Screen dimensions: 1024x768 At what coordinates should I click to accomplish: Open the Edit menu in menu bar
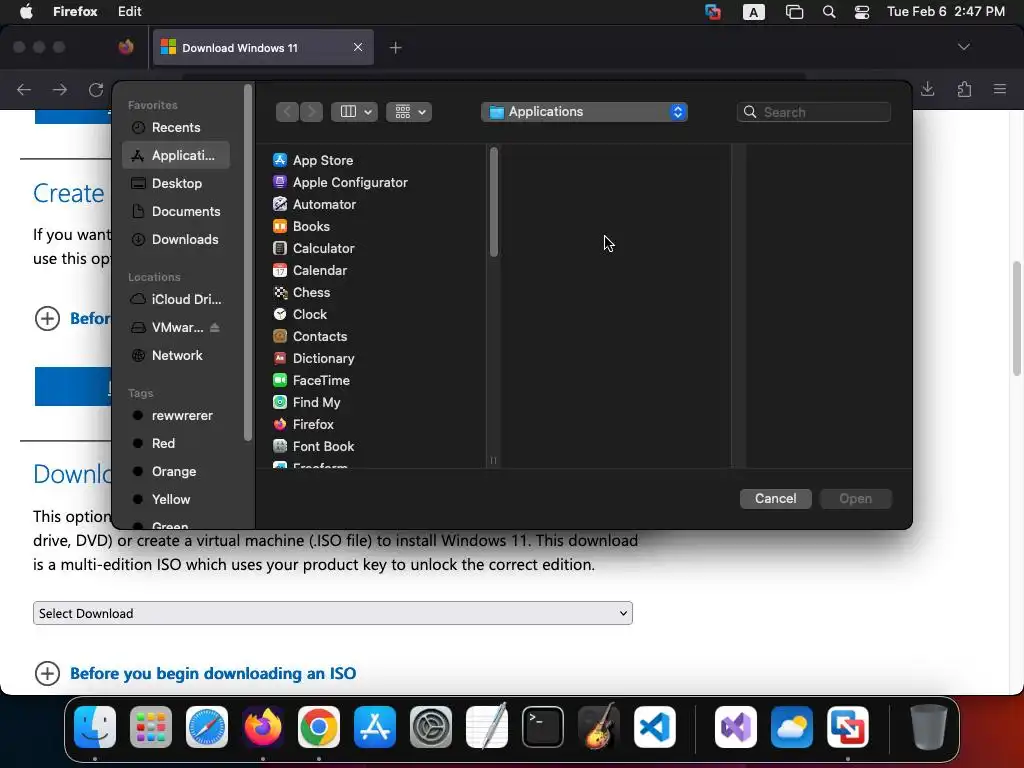point(129,12)
